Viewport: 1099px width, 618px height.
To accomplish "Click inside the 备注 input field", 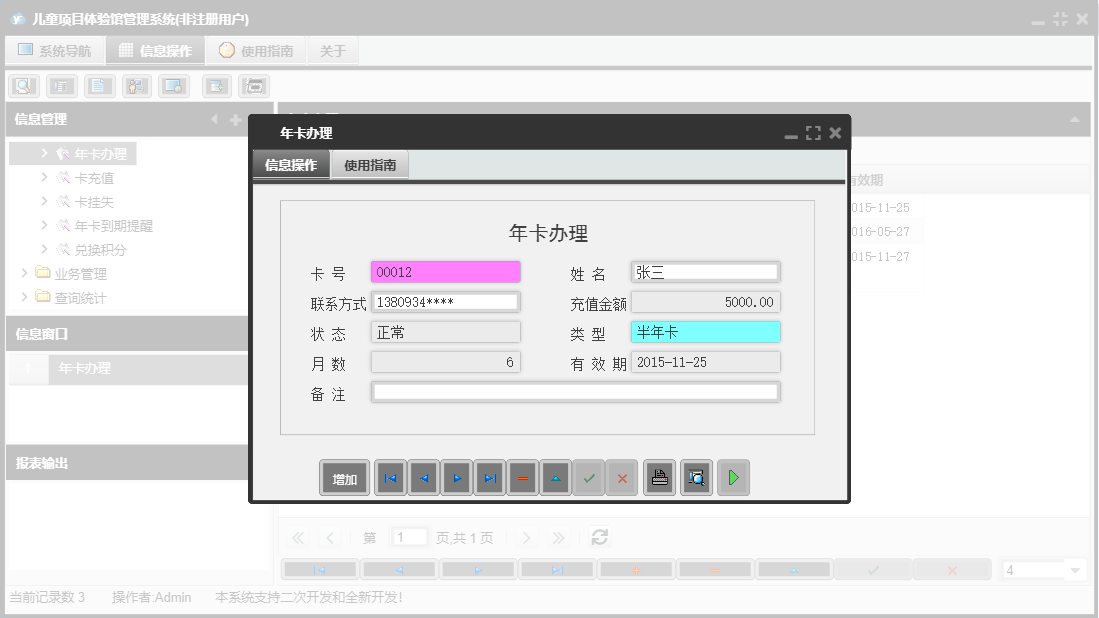I will pos(575,391).
